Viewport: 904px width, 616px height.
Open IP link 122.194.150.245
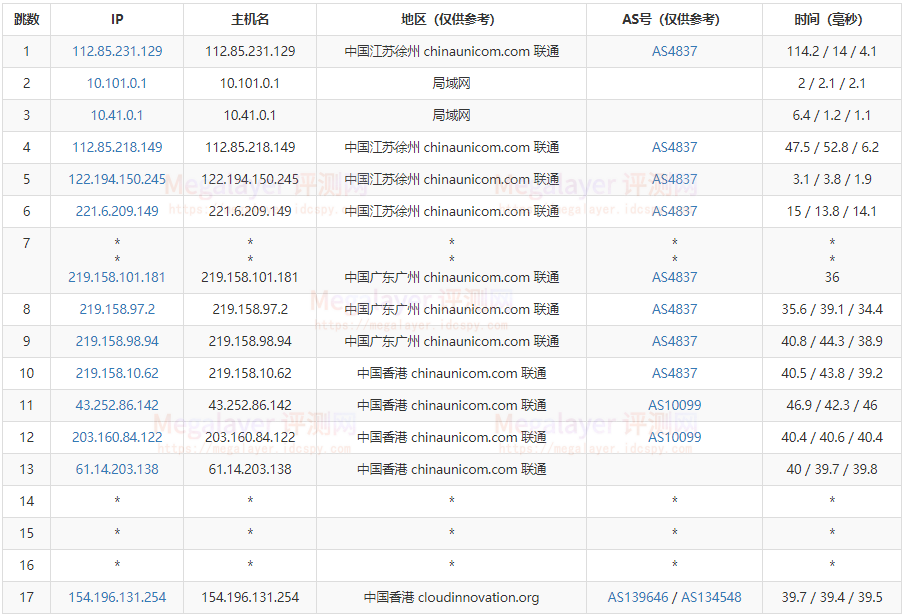(117, 179)
